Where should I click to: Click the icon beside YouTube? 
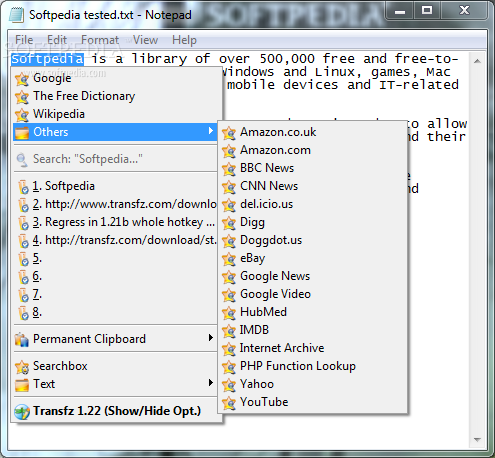229,403
